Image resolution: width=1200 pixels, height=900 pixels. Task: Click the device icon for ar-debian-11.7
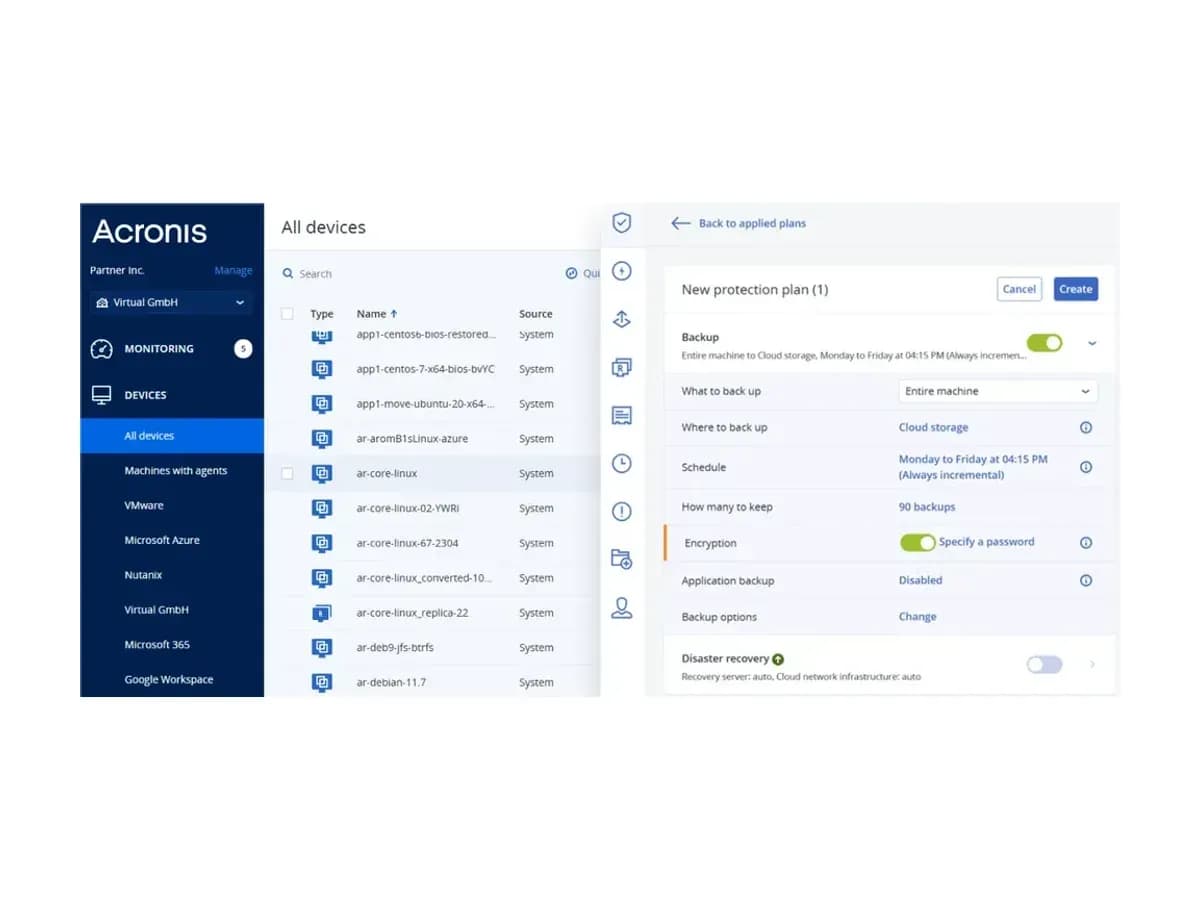(322, 683)
